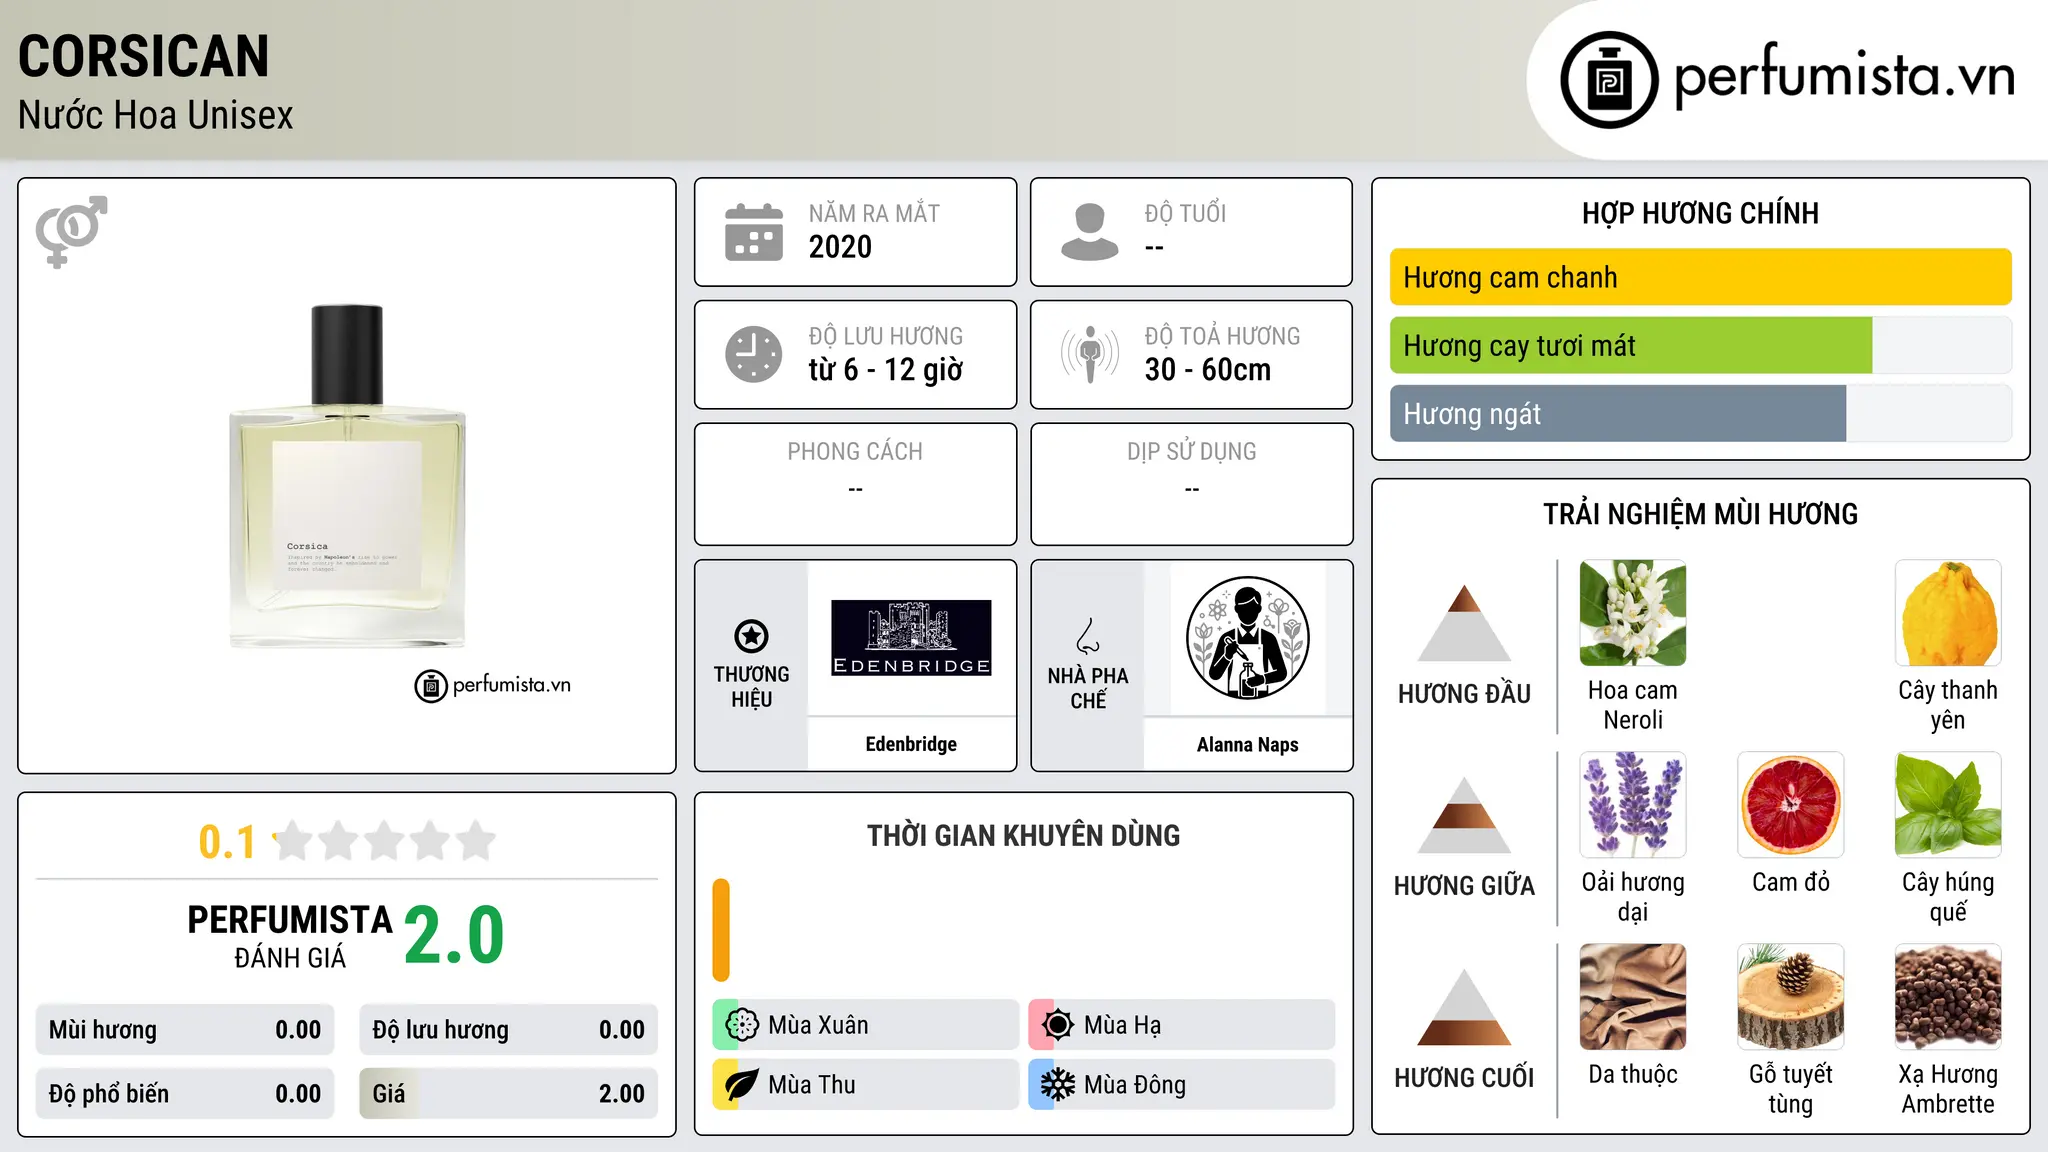This screenshot has height=1152, width=2048.
Task: Click the Giá 2.00 score row
Action: tap(508, 1094)
